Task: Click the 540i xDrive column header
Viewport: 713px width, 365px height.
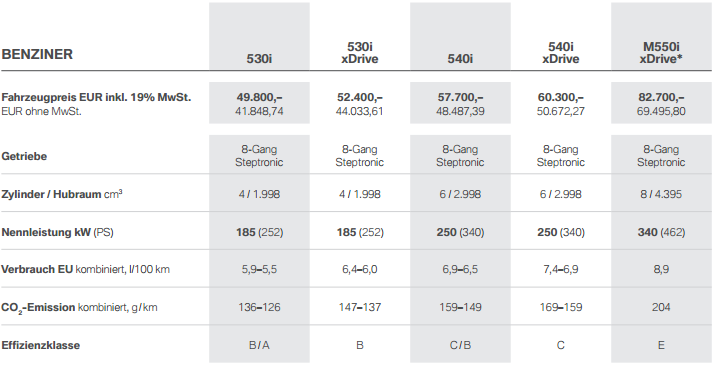Action: point(561,53)
